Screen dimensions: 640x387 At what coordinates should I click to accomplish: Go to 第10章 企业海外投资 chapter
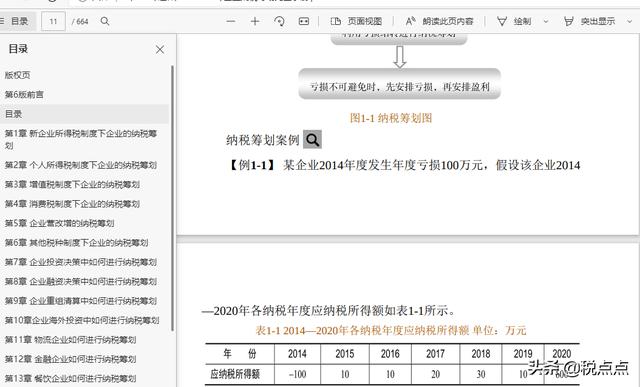click(82, 320)
